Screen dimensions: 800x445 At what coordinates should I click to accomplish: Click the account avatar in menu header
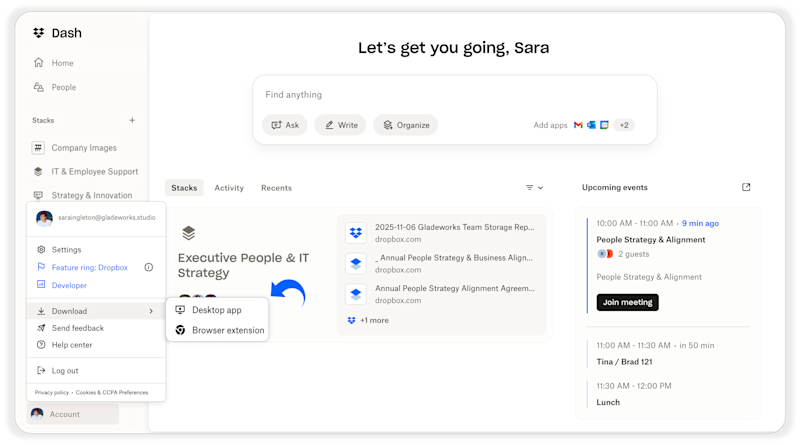44,218
